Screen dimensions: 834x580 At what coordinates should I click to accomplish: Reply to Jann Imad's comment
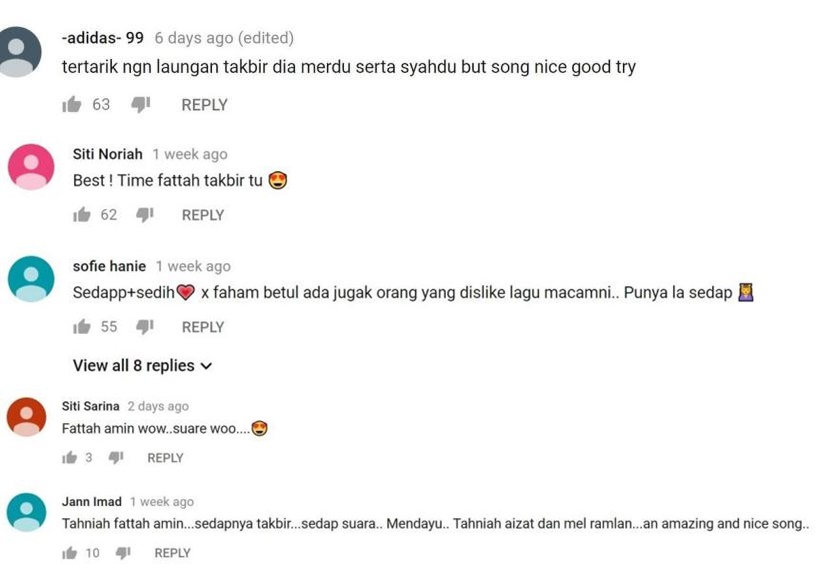[172, 553]
